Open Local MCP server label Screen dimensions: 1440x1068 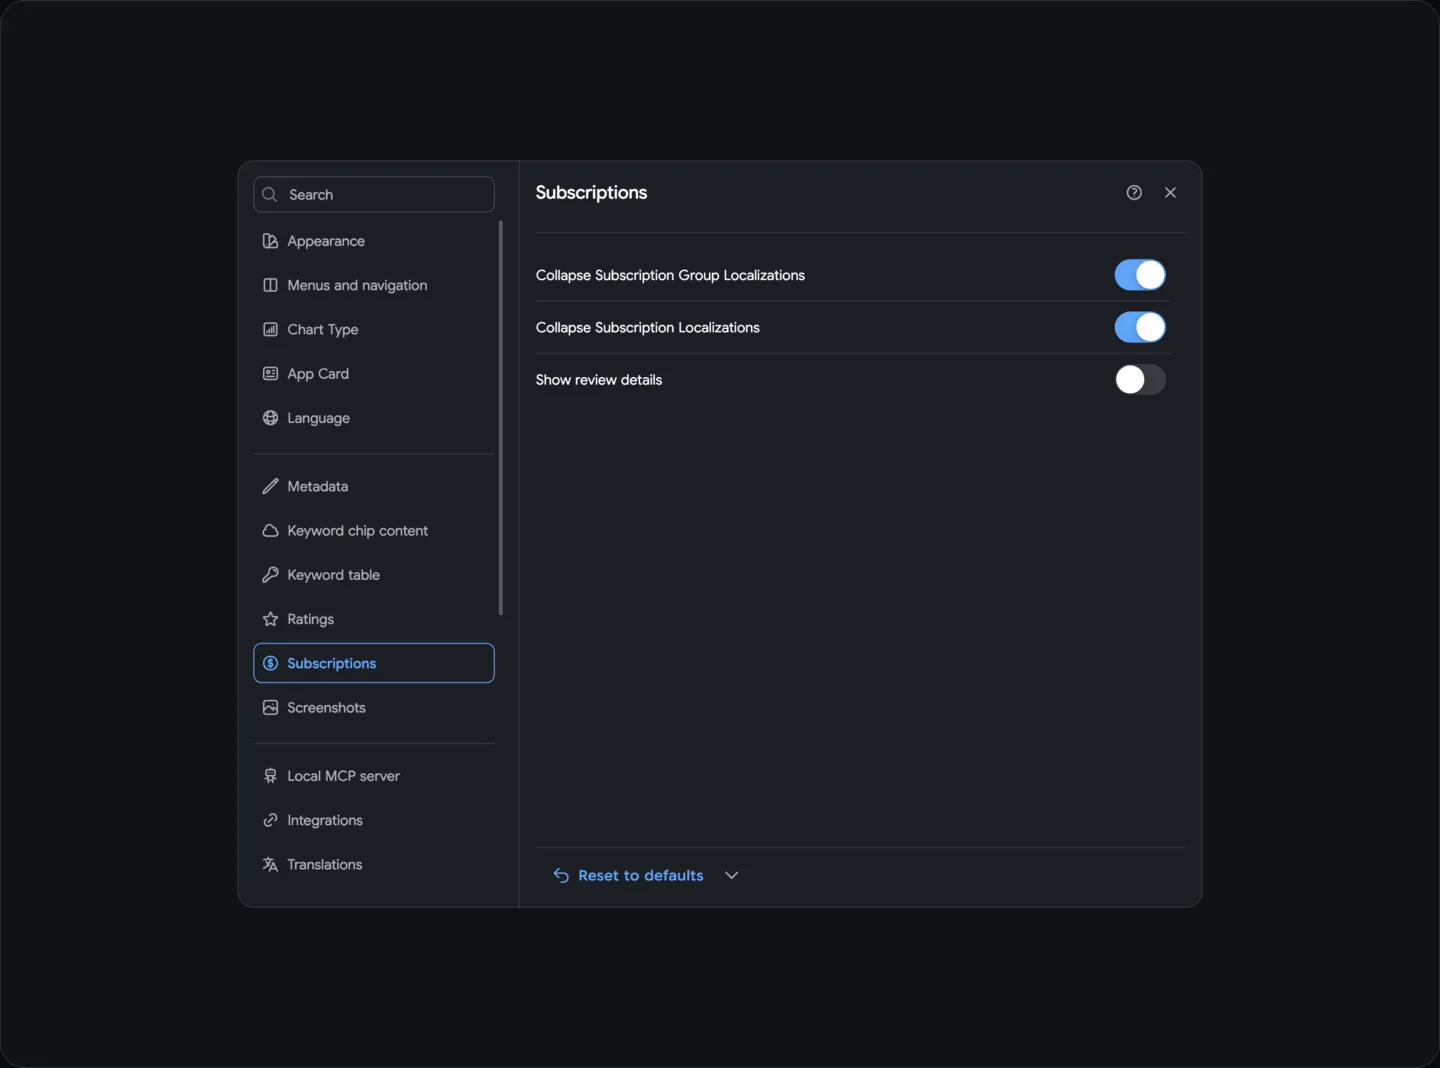tap(343, 776)
